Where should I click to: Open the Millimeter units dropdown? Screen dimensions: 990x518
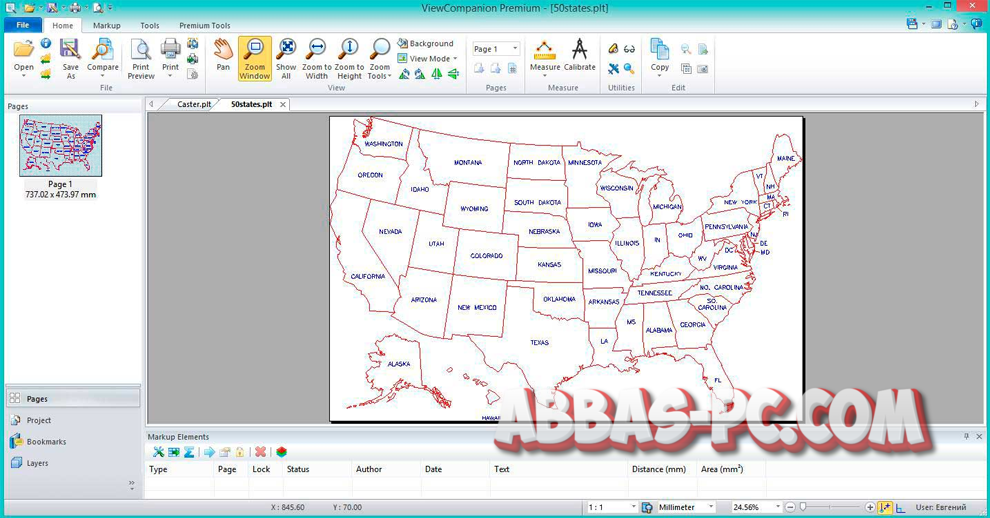[x=686, y=508]
